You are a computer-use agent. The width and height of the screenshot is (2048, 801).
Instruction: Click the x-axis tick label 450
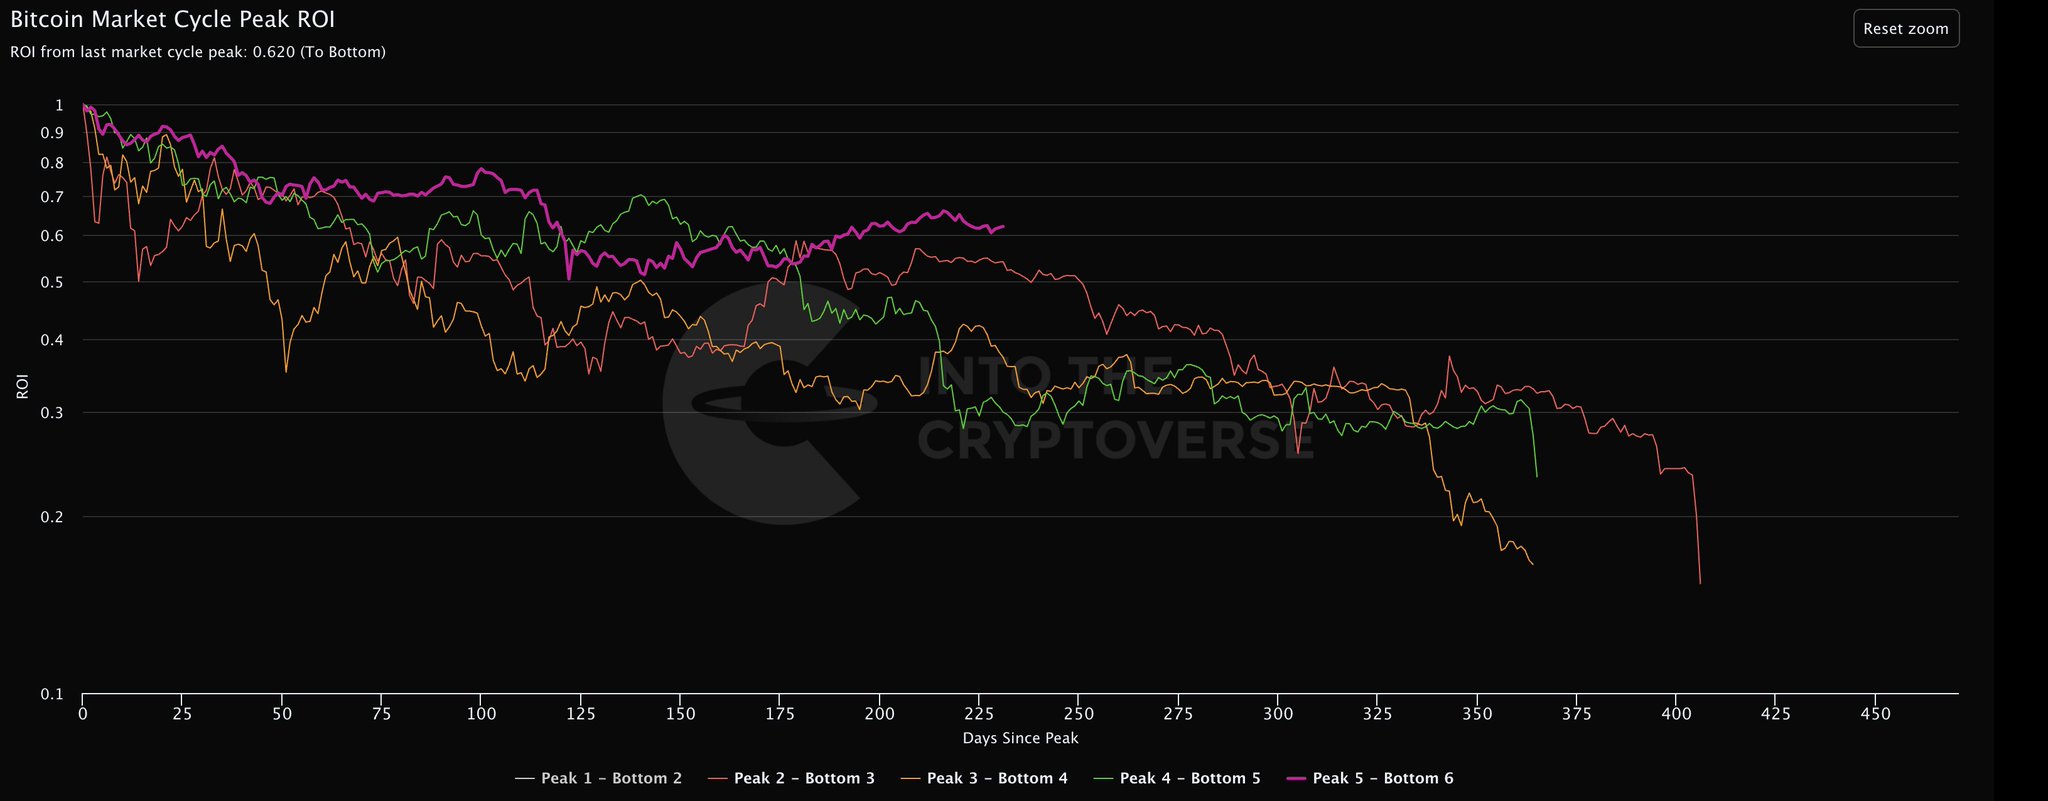[1875, 714]
